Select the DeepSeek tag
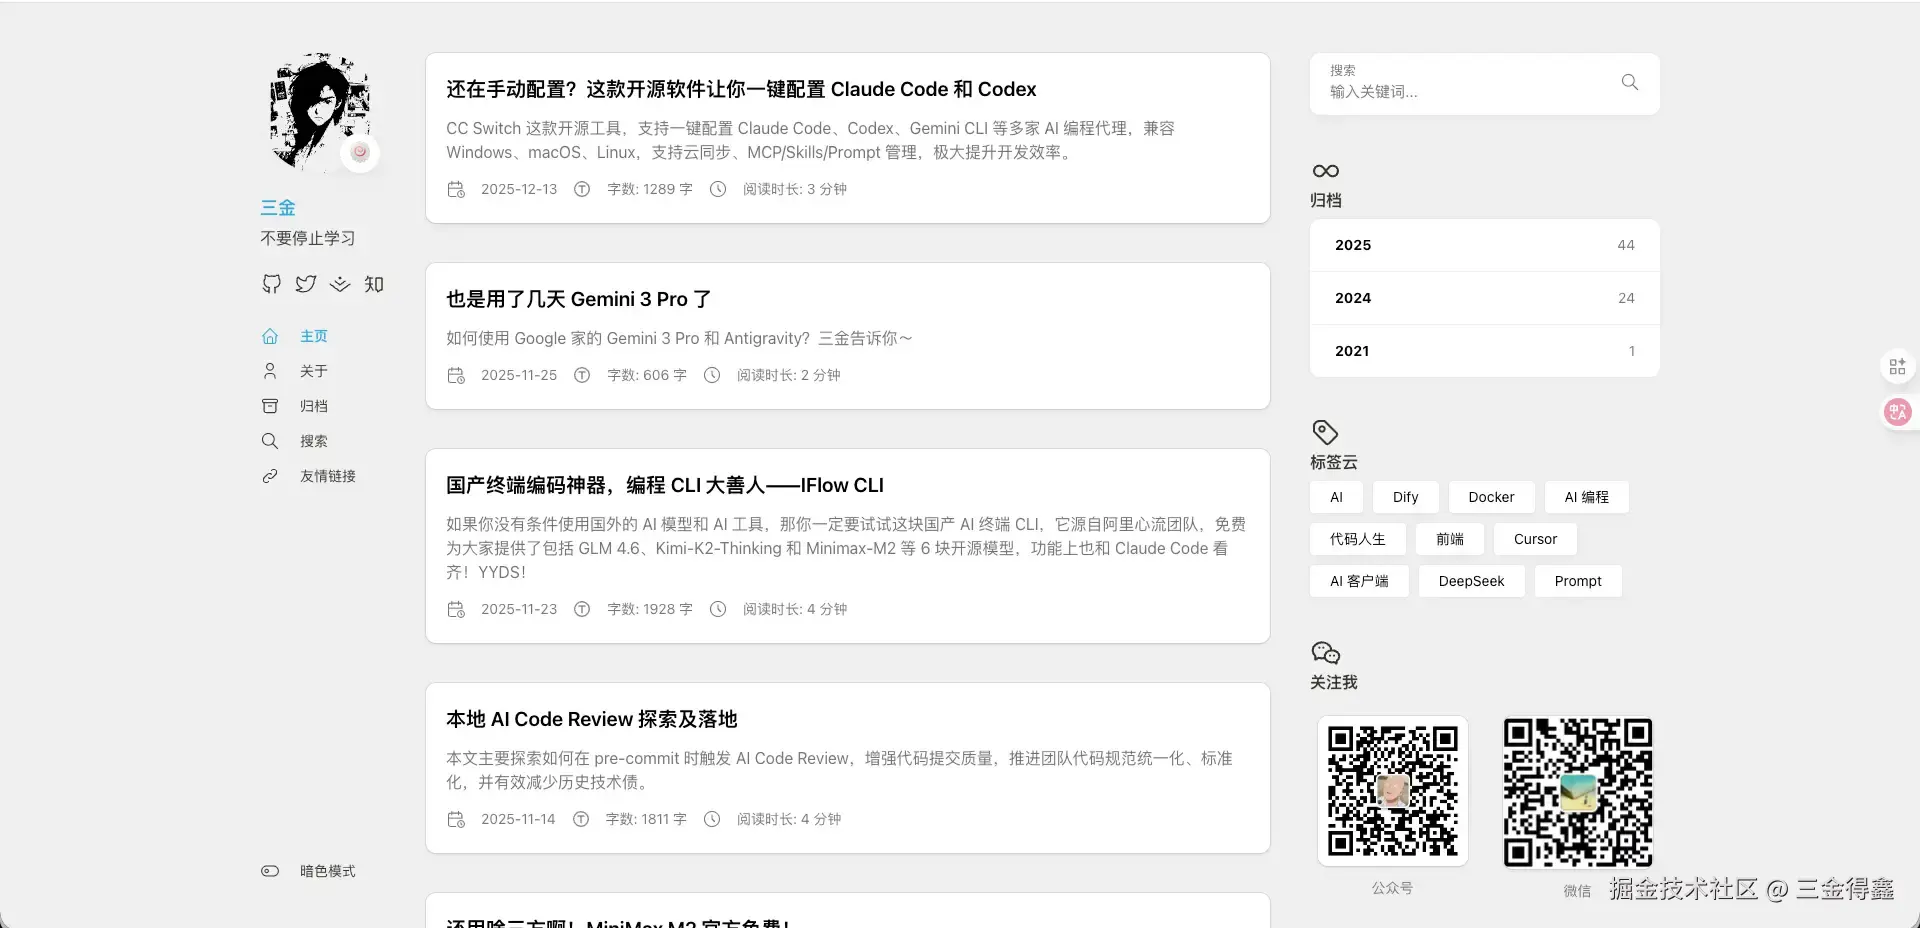The width and height of the screenshot is (1920, 928). pyautogui.click(x=1472, y=581)
